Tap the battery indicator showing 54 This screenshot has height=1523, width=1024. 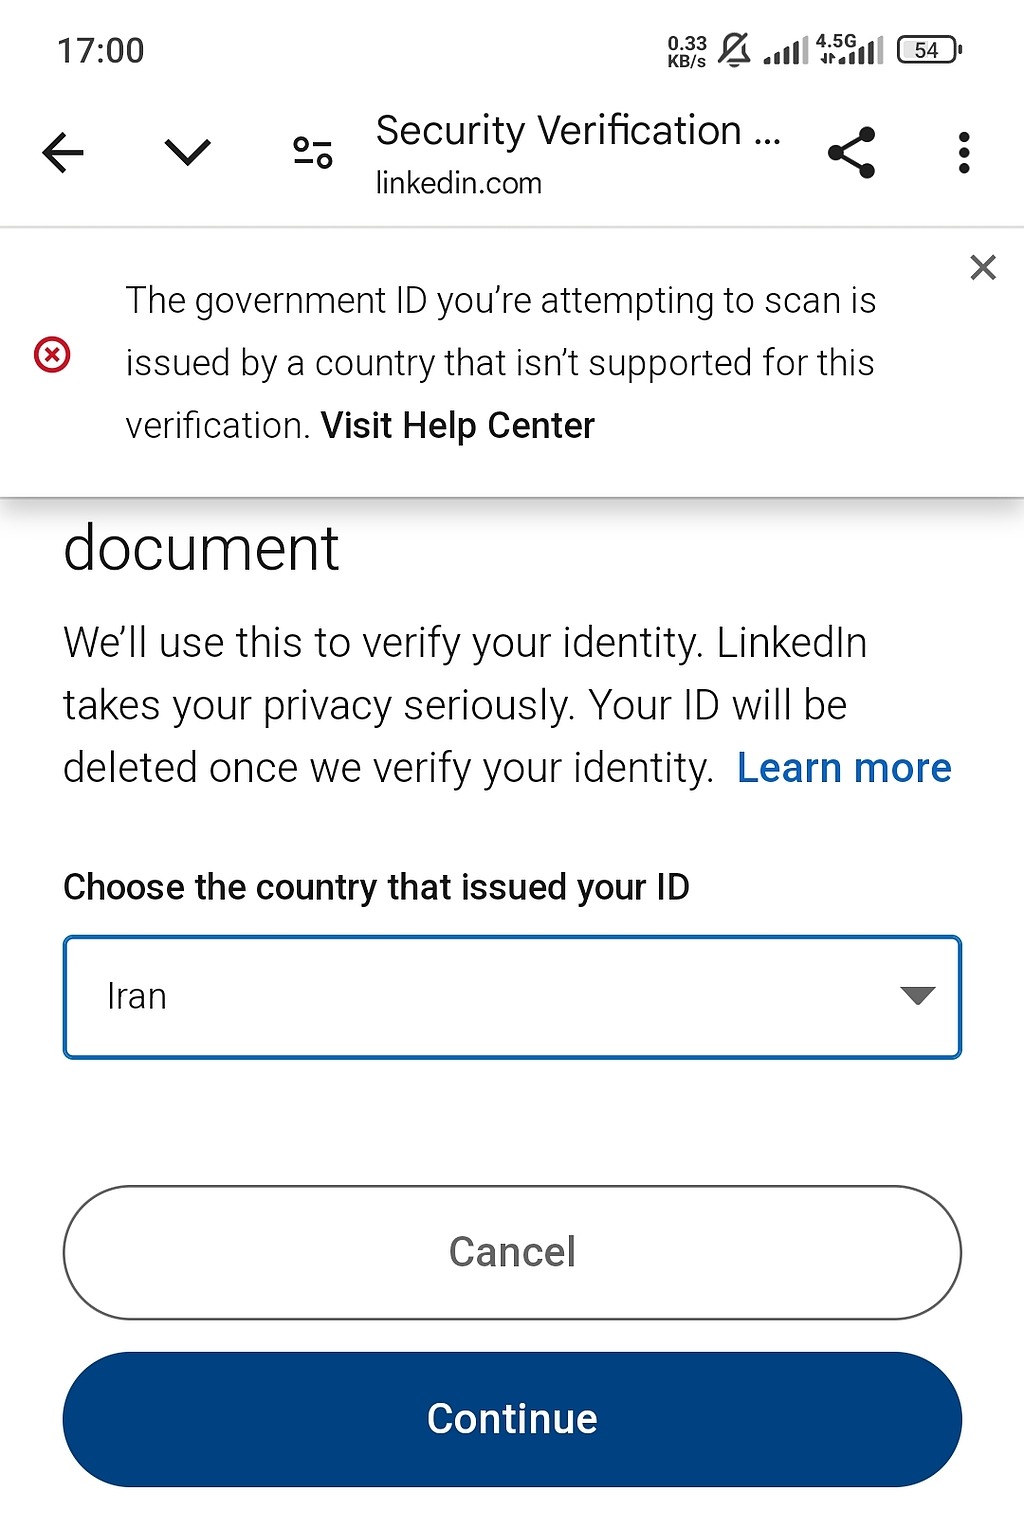coord(928,50)
